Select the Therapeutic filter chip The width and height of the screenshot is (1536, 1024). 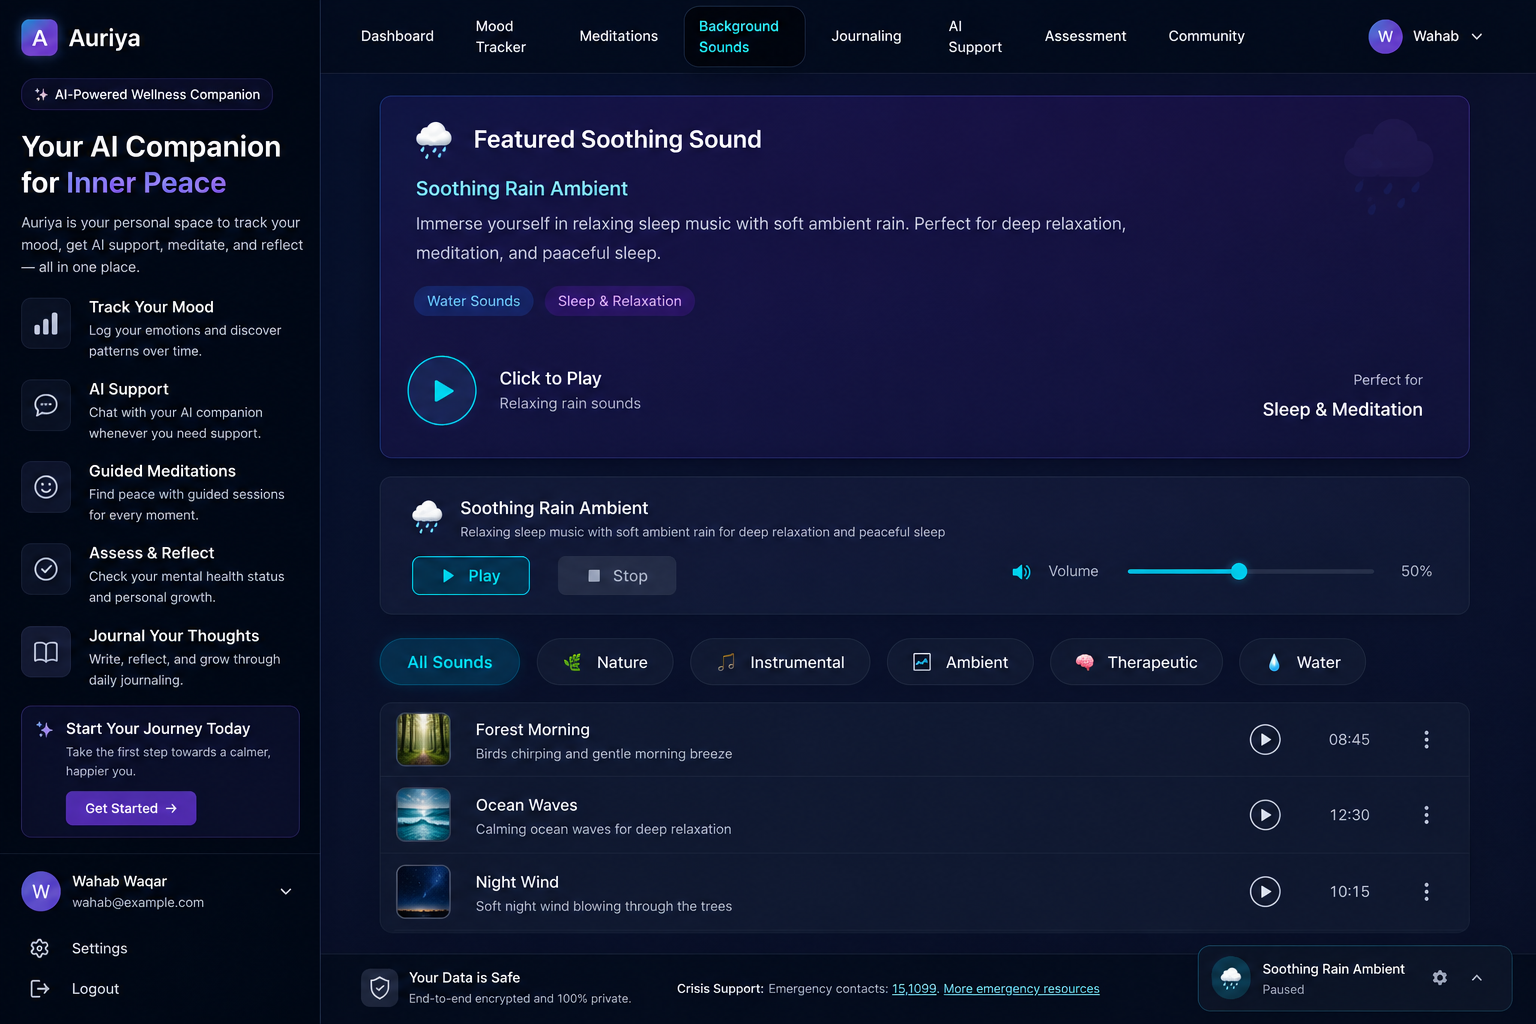point(1136,662)
